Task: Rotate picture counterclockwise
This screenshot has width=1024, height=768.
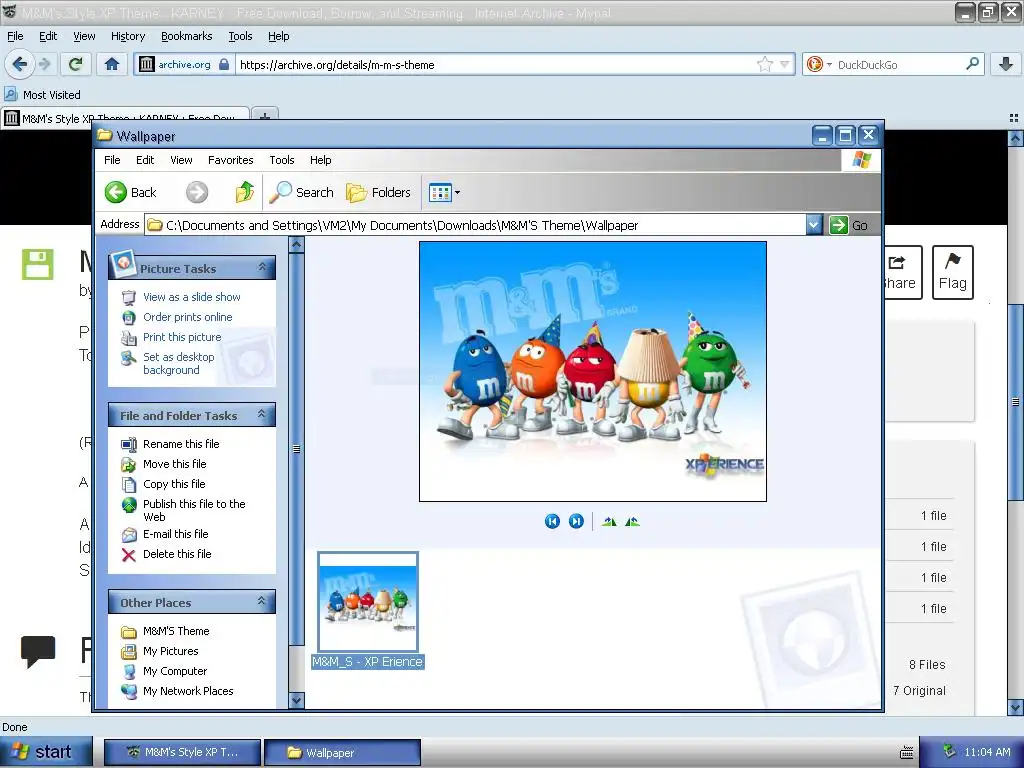Action: tap(632, 521)
